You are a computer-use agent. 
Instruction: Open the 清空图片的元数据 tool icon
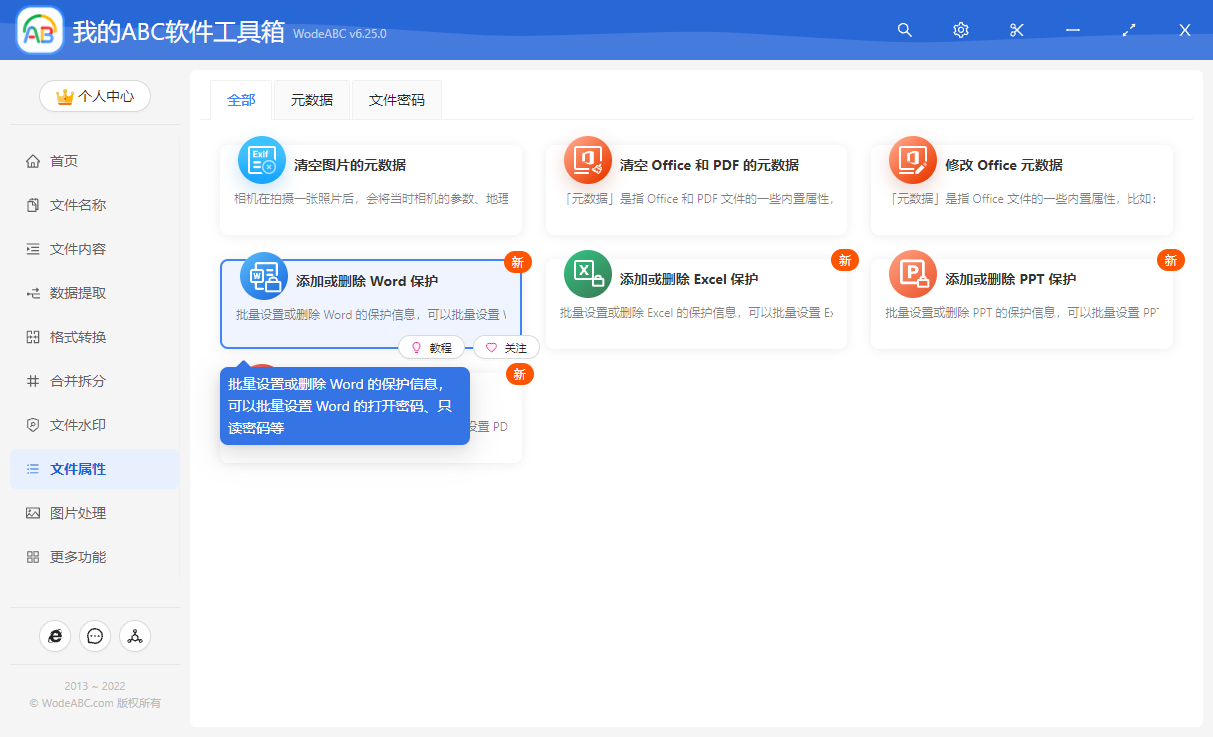(x=261, y=159)
